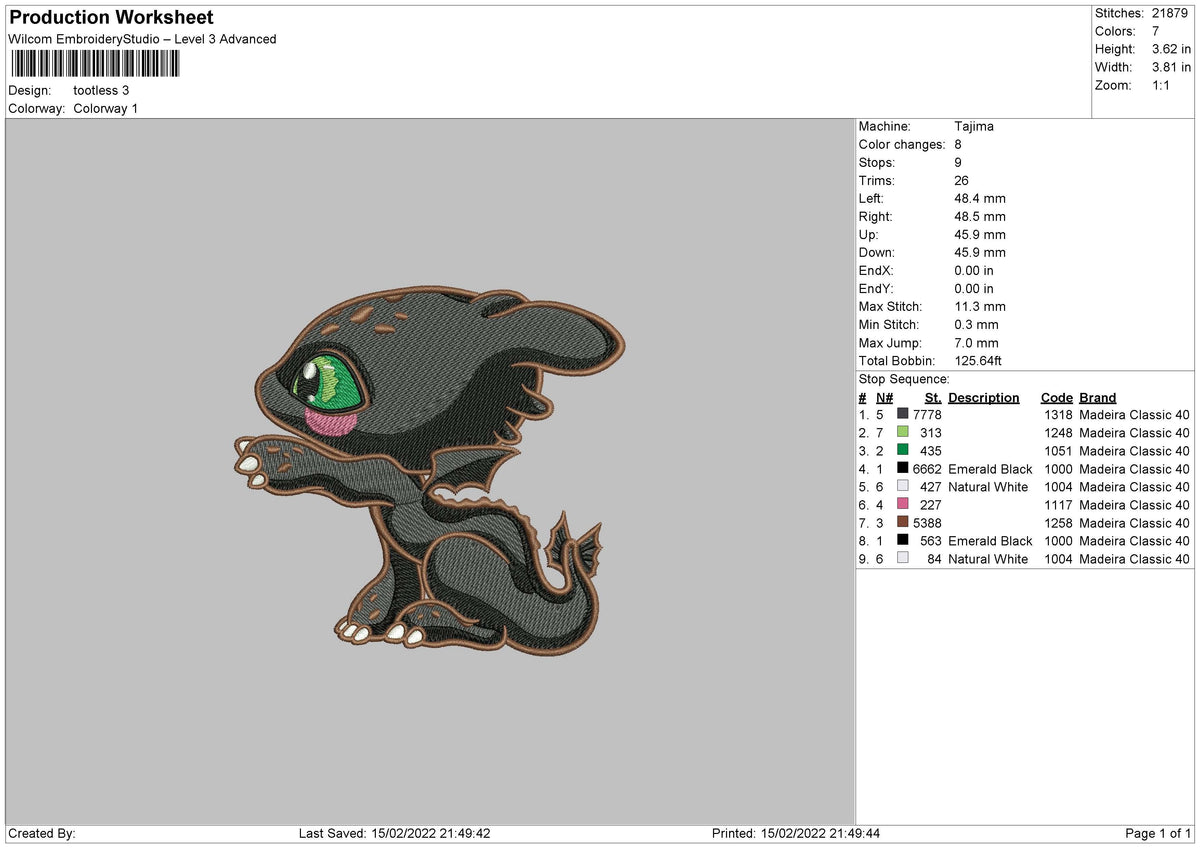1200x848 pixels.
Task: Click thread code 1051
Action: pos(1058,451)
